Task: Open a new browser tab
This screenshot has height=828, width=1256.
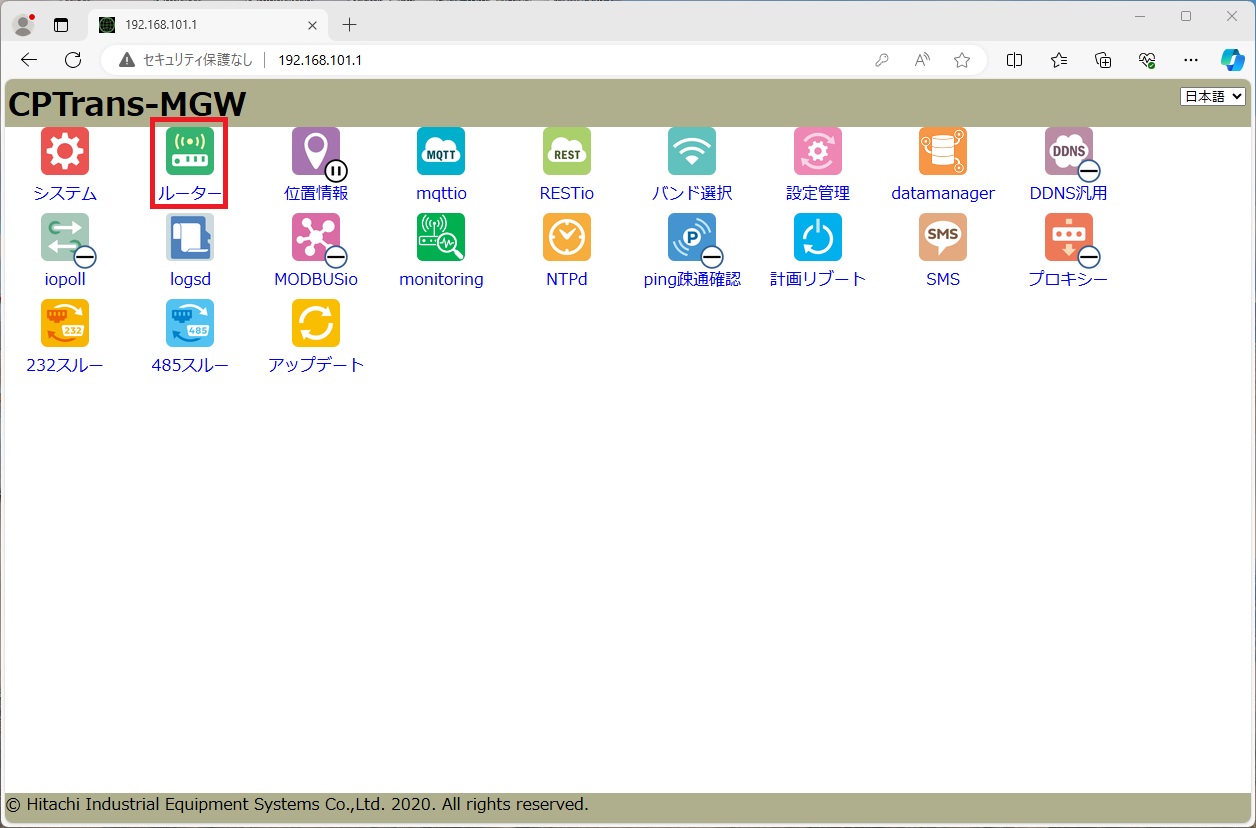Action: coord(349,25)
